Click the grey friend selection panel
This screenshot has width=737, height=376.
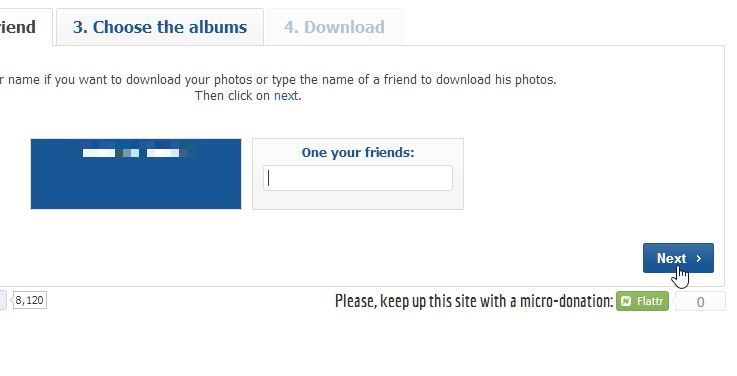[358, 174]
